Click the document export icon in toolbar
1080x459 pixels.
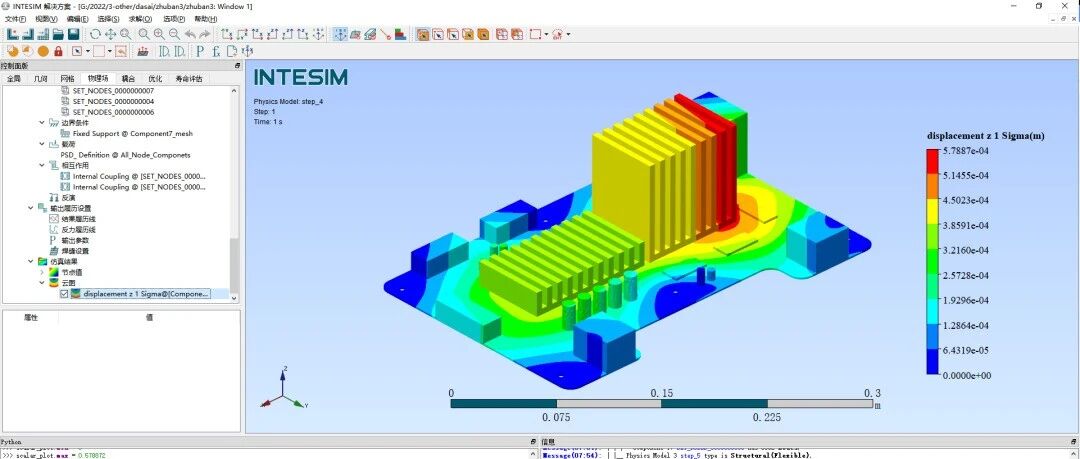tap(232, 51)
